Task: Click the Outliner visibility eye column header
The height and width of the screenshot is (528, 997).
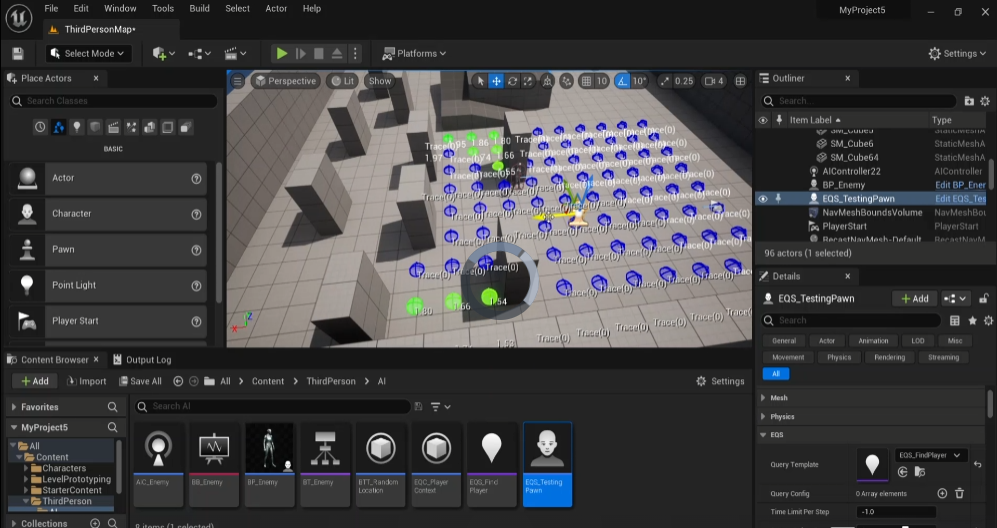Action: 763,120
